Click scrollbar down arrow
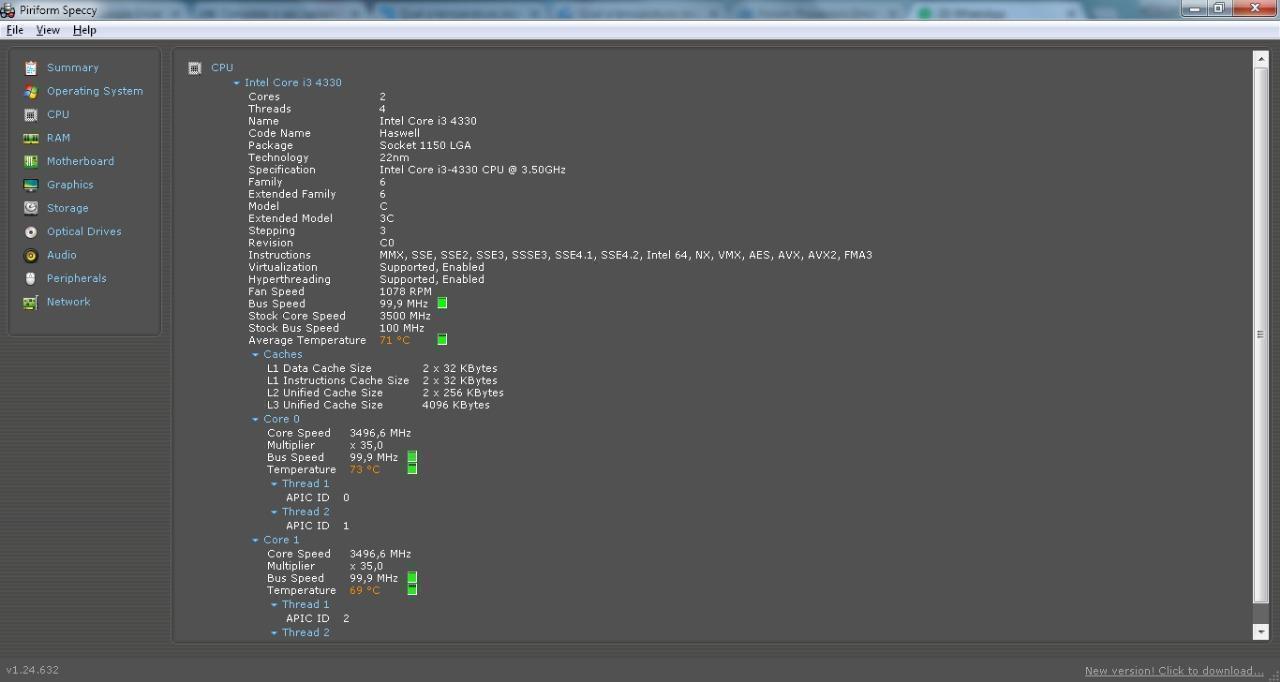 pyautogui.click(x=1260, y=632)
